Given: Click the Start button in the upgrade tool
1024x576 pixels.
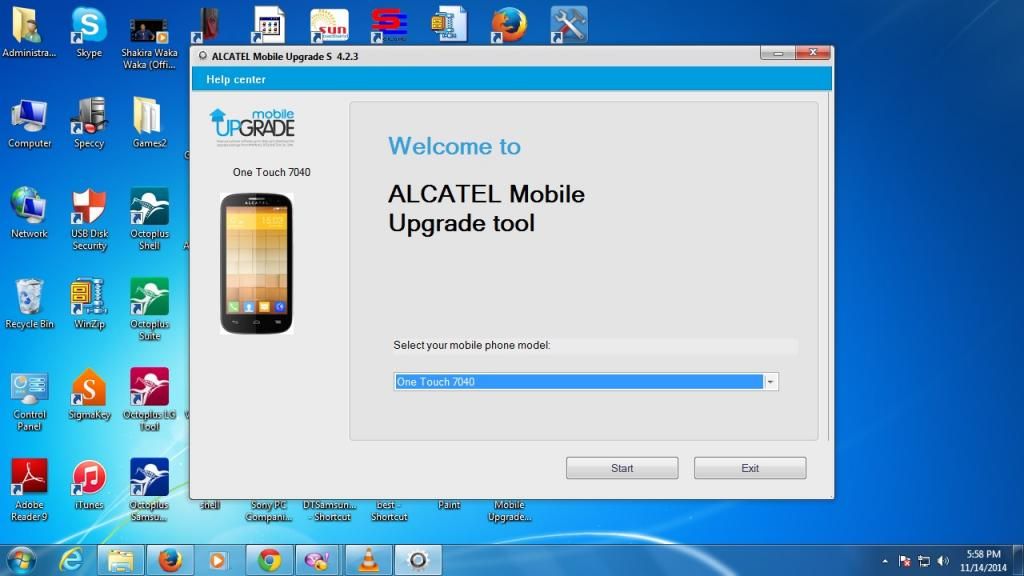Looking at the screenshot, I should point(622,468).
